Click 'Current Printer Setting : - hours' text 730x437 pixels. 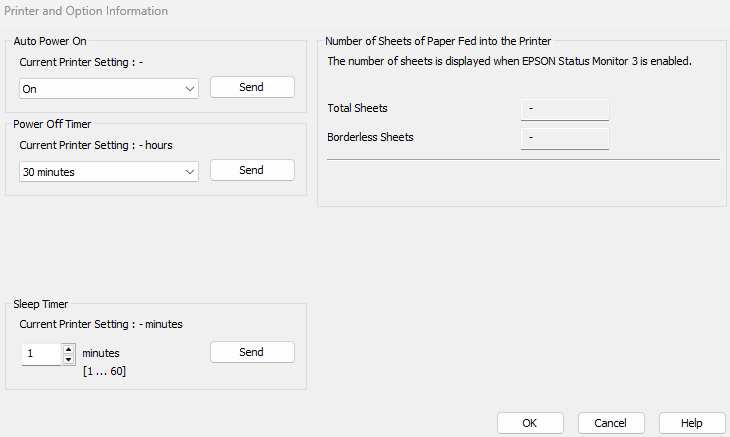point(96,145)
